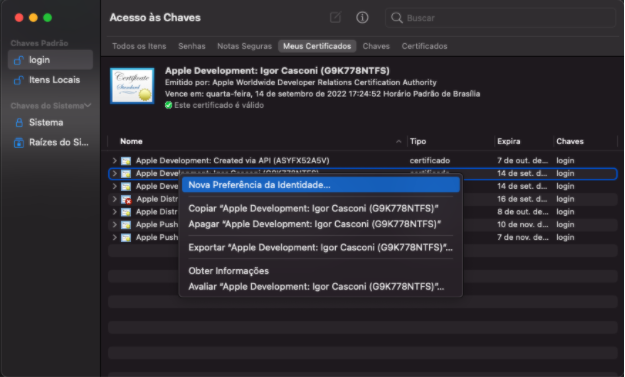The image size is (625, 377).
Task: Click the large certificate thumbnail image
Action: (132, 86)
